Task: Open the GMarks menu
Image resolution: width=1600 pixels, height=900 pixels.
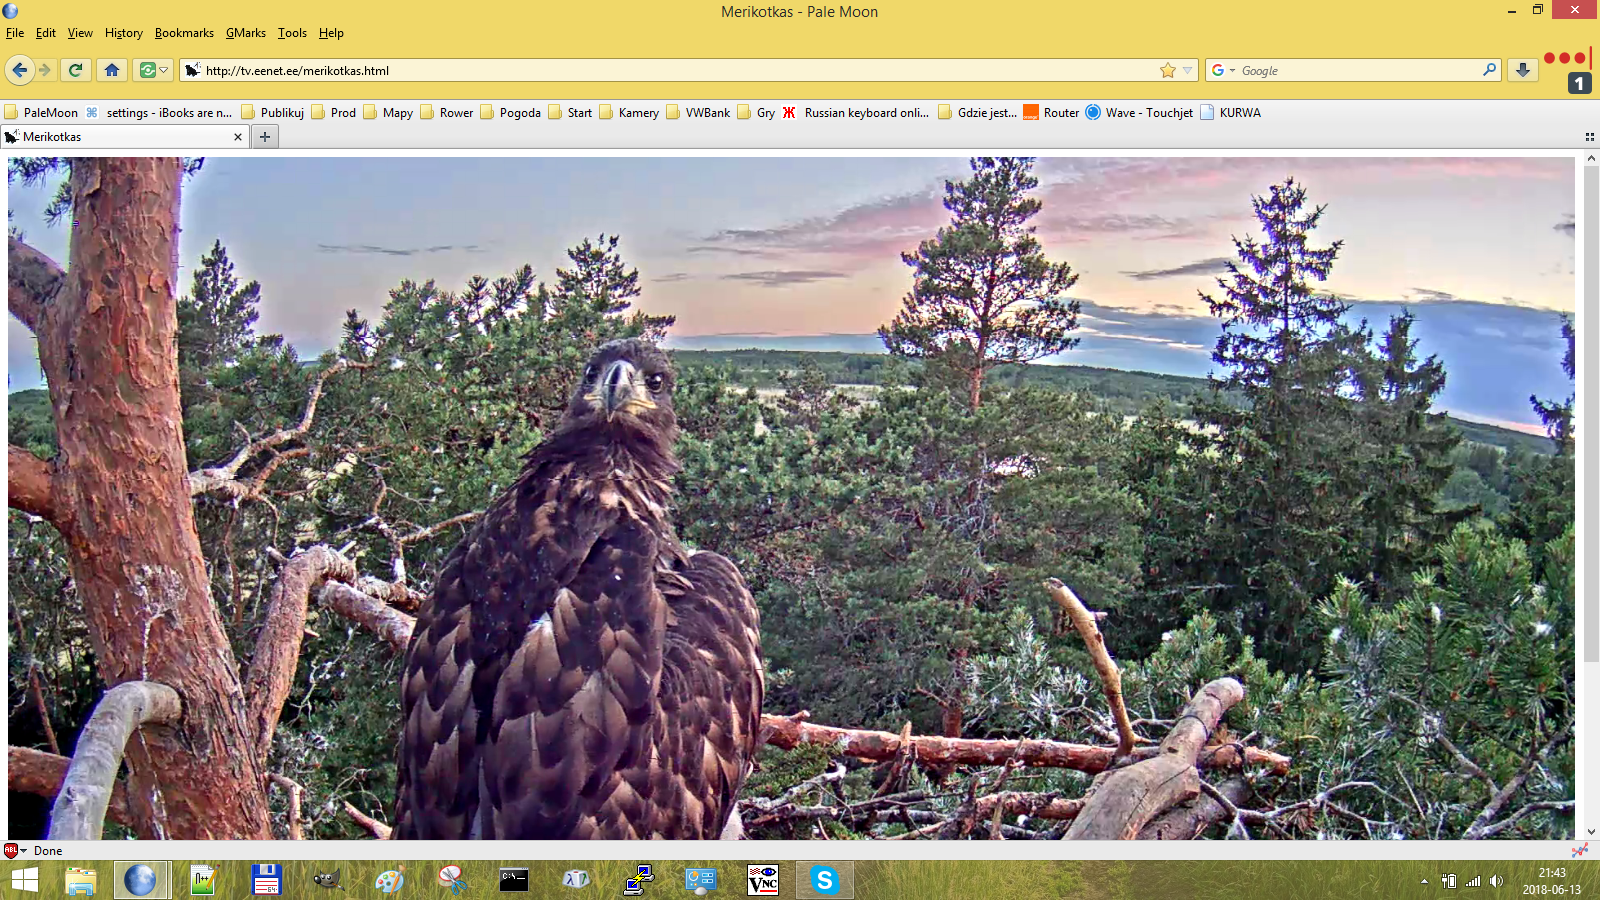Action: [246, 33]
